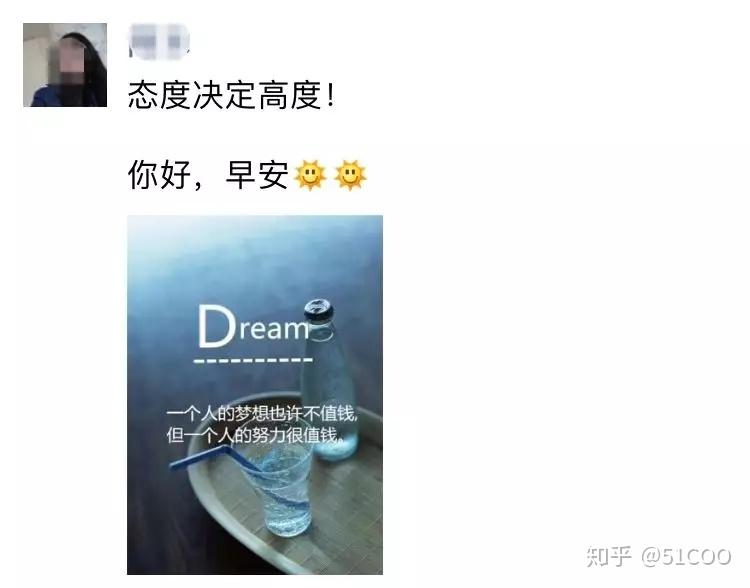Click the bottle cap in the photo
Viewport: 750px width, 588px height.
coord(319,310)
